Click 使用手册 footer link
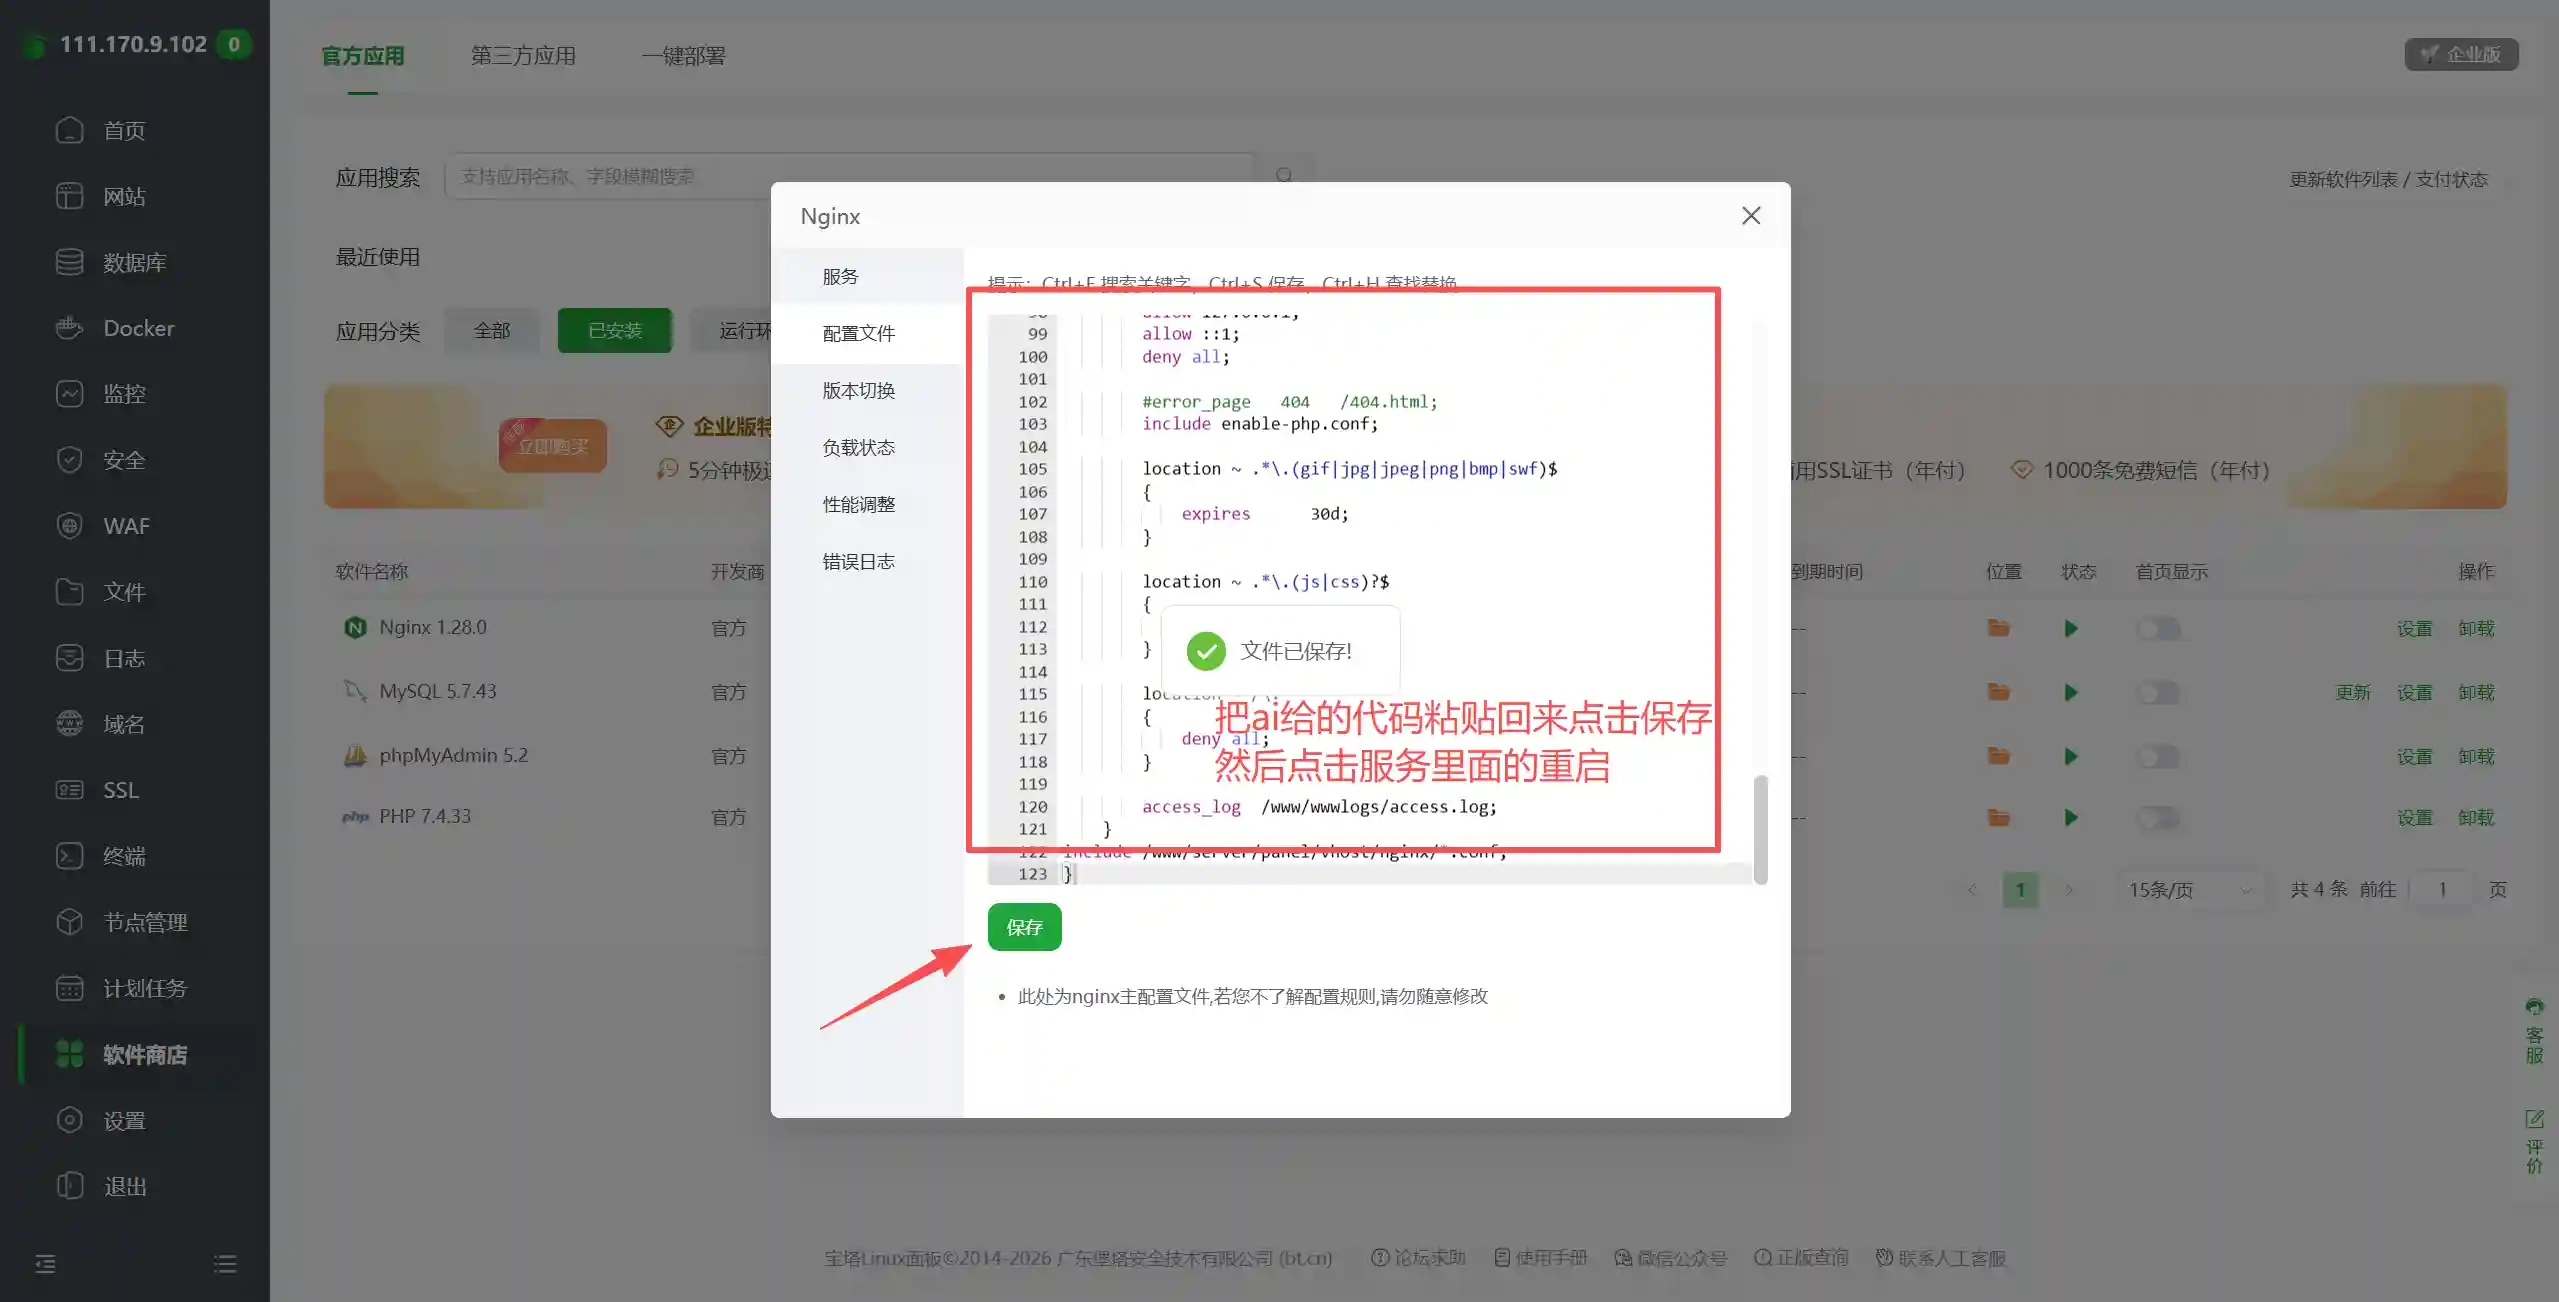The height and width of the screenshot is (1302, 2559). (1540, 1258)
